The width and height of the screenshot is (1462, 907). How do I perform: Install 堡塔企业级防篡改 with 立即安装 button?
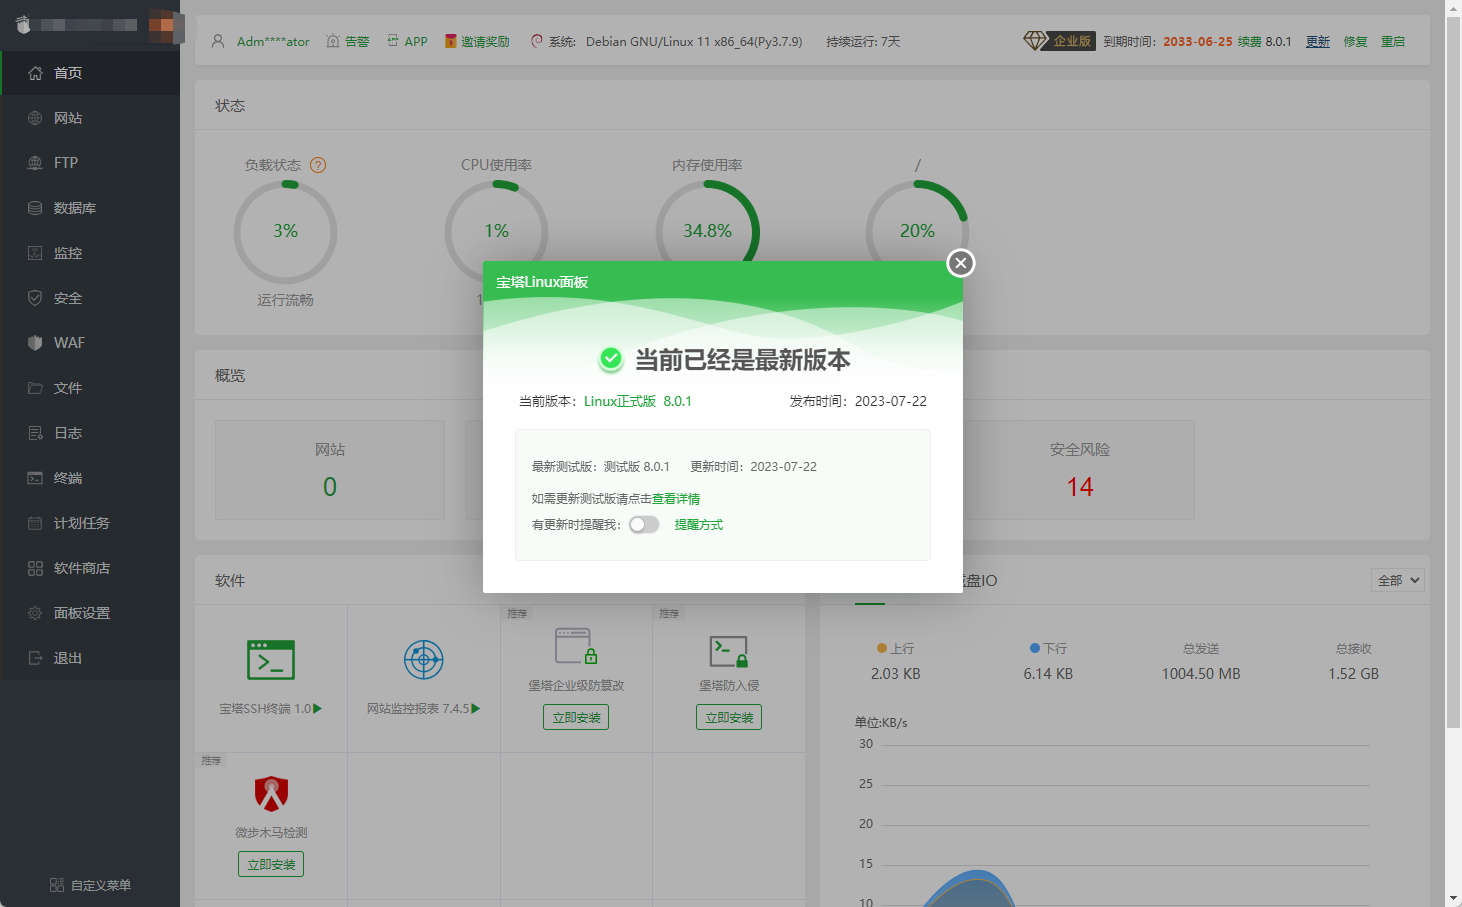click(576, 717)
